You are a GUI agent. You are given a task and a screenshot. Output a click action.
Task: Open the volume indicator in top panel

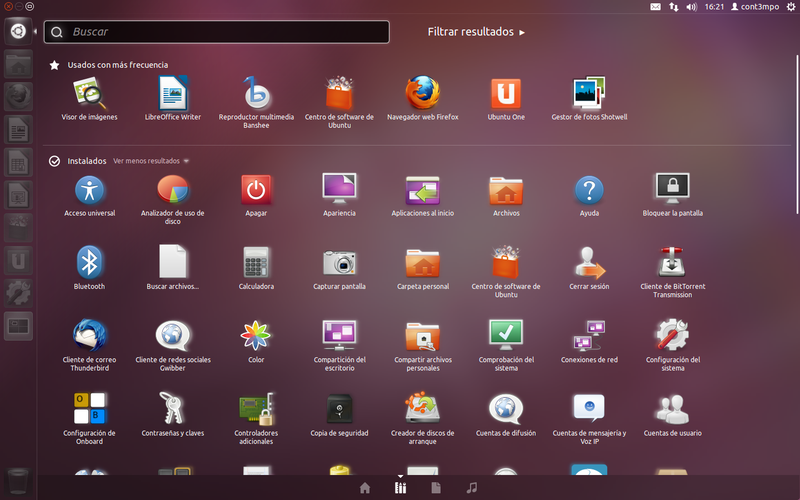click(690, 7)
